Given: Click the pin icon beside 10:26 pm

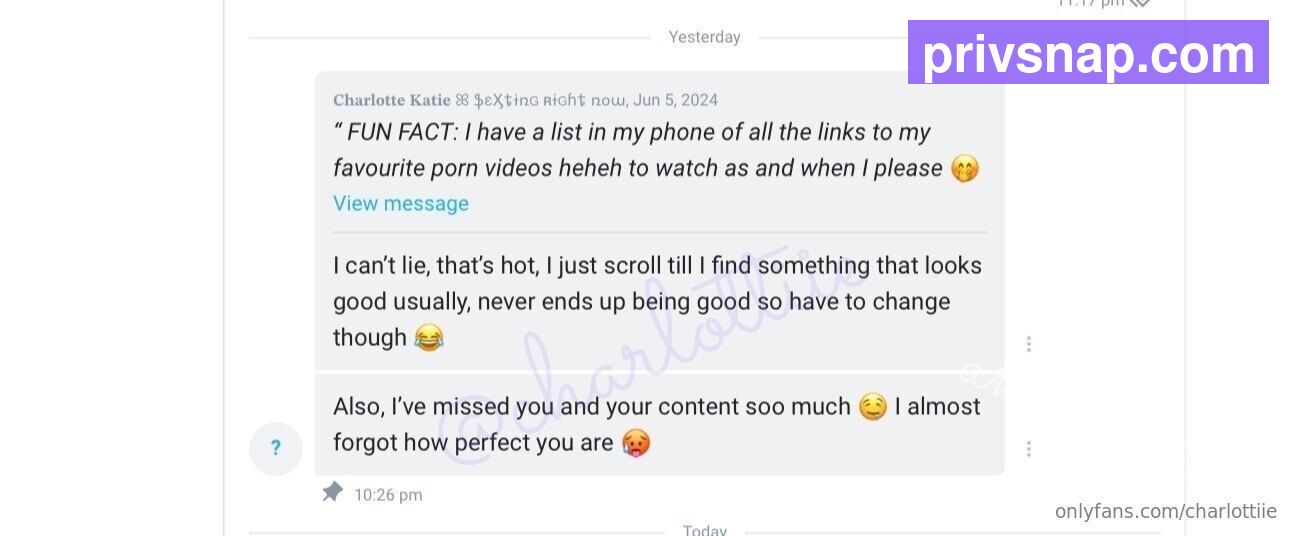Looking at the screenshot, I should click(x=332, y=492).
